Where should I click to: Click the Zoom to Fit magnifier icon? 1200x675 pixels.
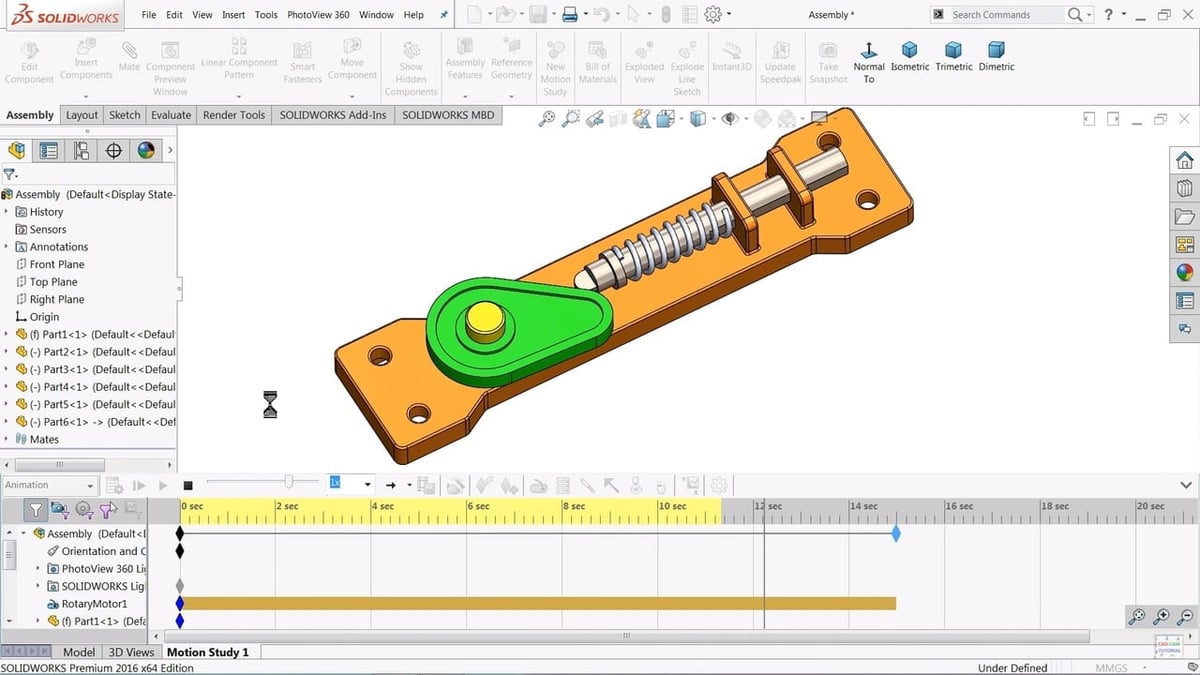click(546, 119)
